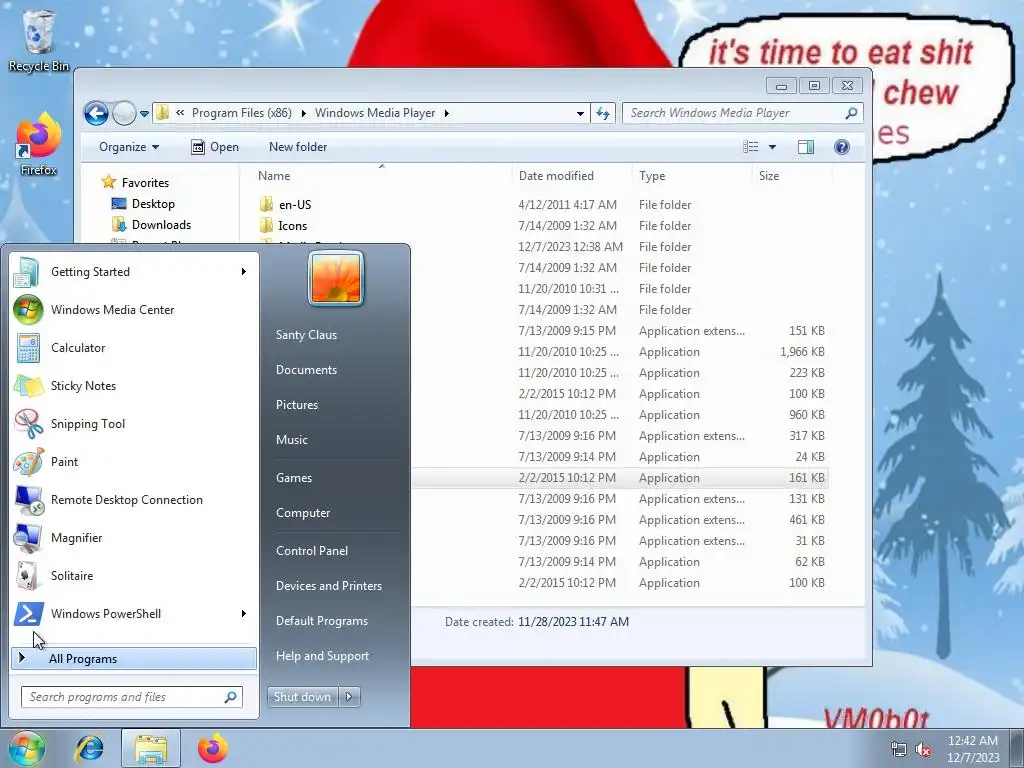Click Program Files (x86) breadcrumb
1024x768 pixels.
click(x=242, y=113)
